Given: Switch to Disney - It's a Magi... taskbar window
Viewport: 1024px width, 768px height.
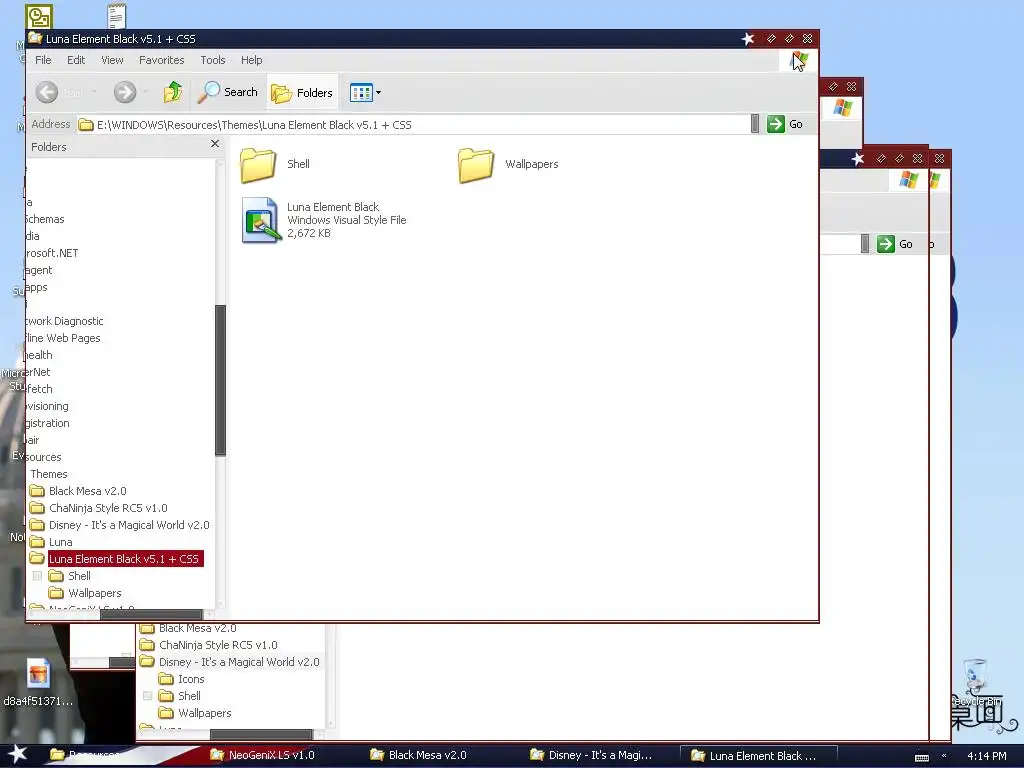Looking at the screenshot, I should coord(591,755).
